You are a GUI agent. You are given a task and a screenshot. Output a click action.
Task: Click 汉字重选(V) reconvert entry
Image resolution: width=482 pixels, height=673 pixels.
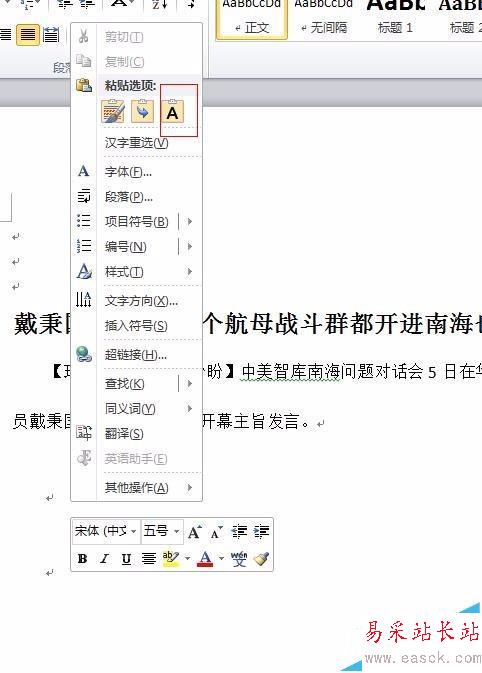tap(136, 143)
